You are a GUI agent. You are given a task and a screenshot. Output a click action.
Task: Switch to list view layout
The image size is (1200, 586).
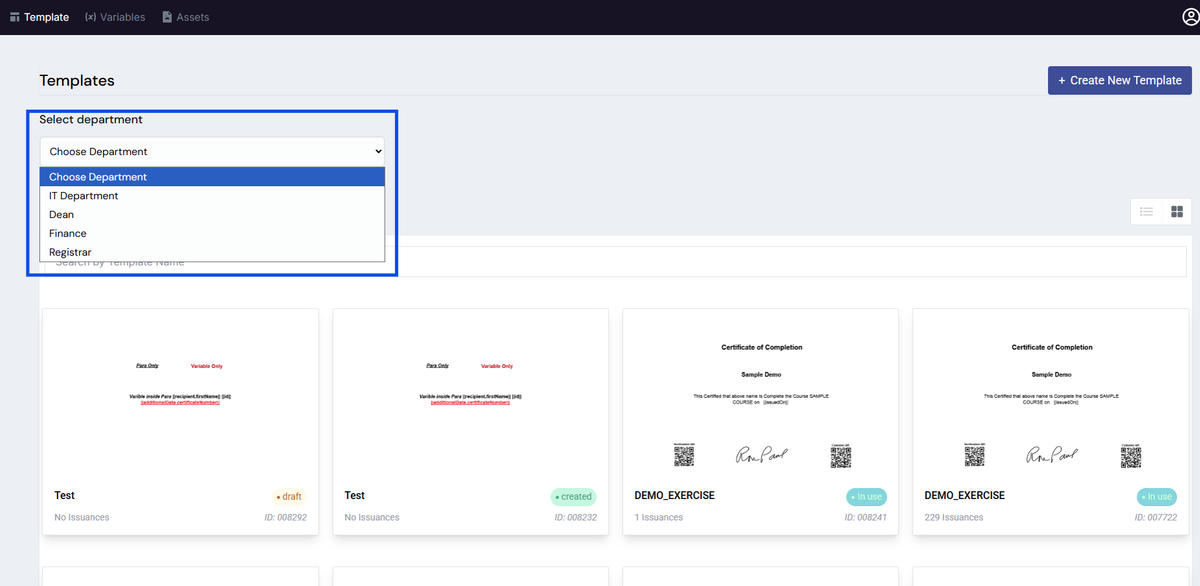[x=1147, y=212]
